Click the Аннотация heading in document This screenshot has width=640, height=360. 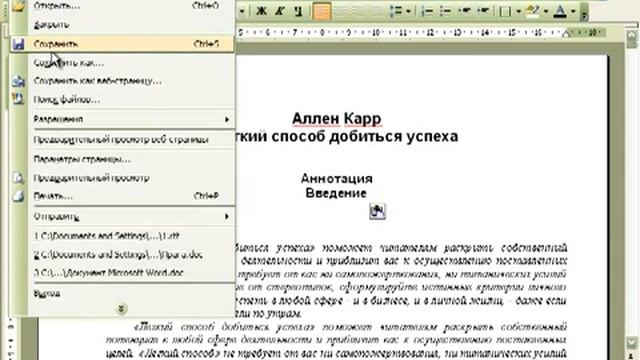coord(336,178)
